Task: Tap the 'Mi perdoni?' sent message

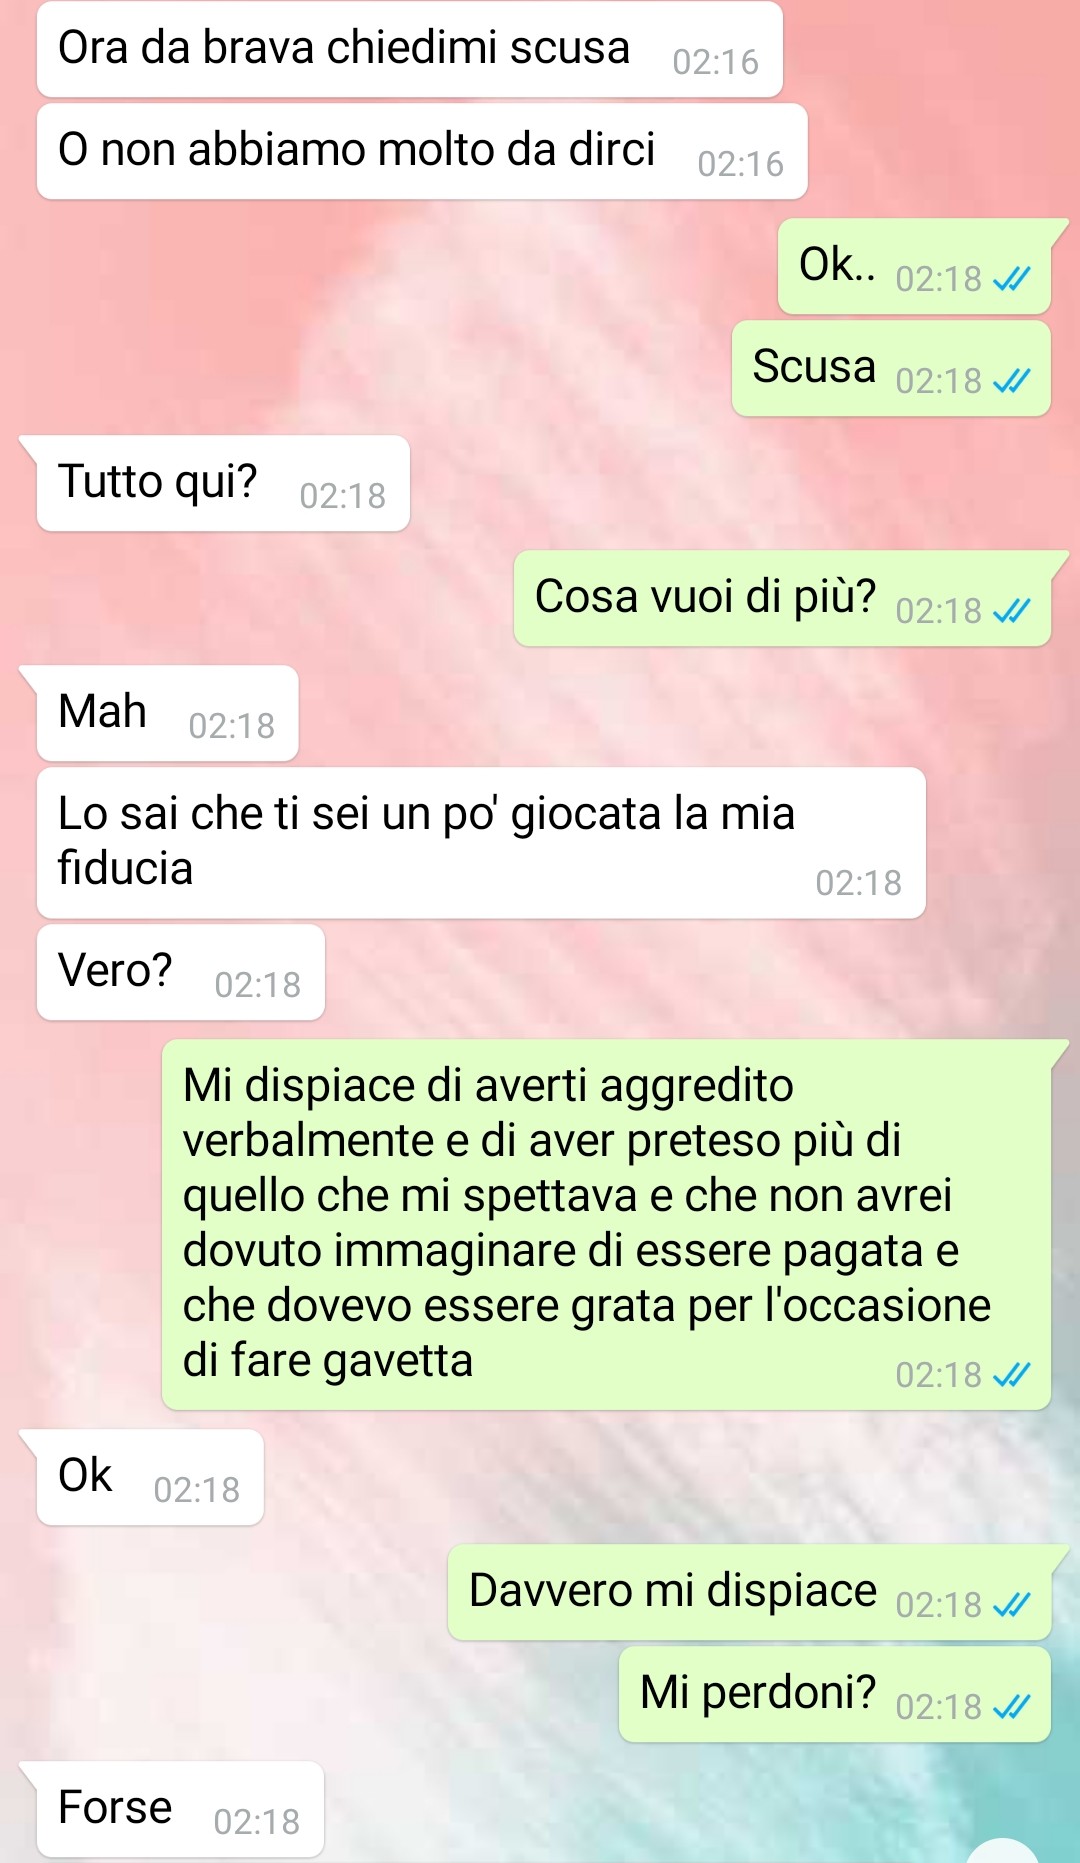Action: pyautogui.click(x=835, y=1694)
